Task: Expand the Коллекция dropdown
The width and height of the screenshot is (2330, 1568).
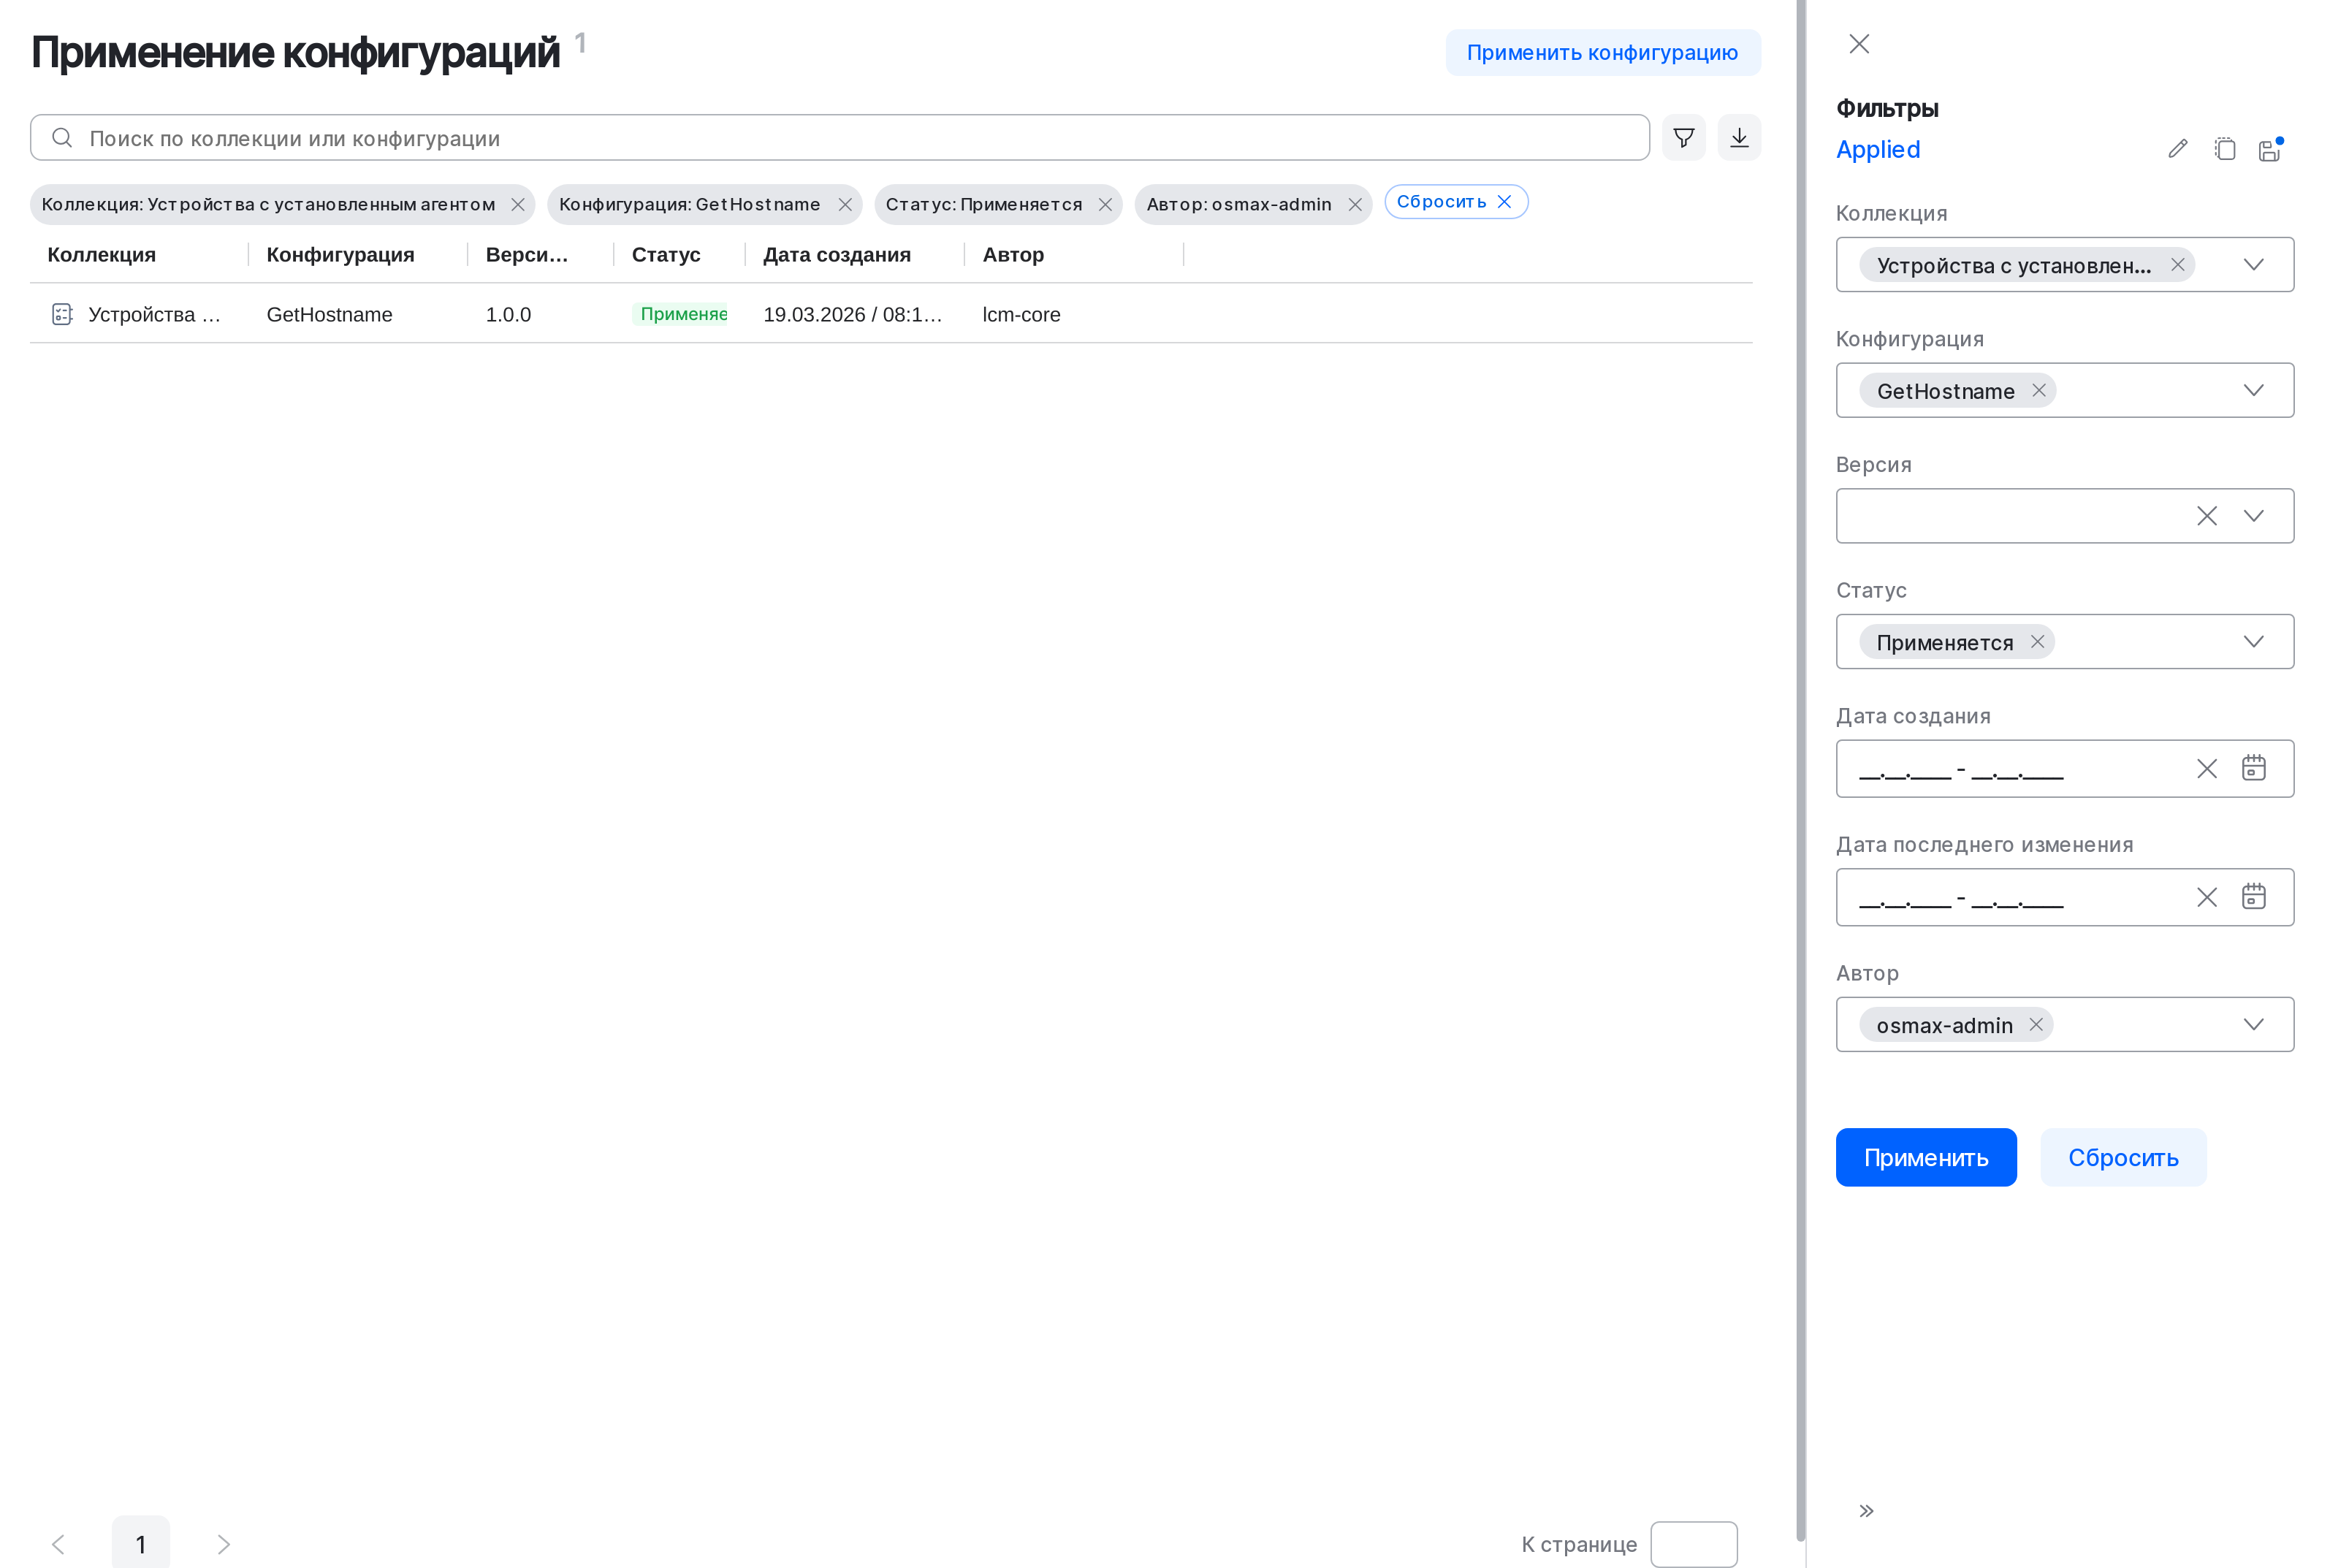Action: click(x=2253, y=264)
